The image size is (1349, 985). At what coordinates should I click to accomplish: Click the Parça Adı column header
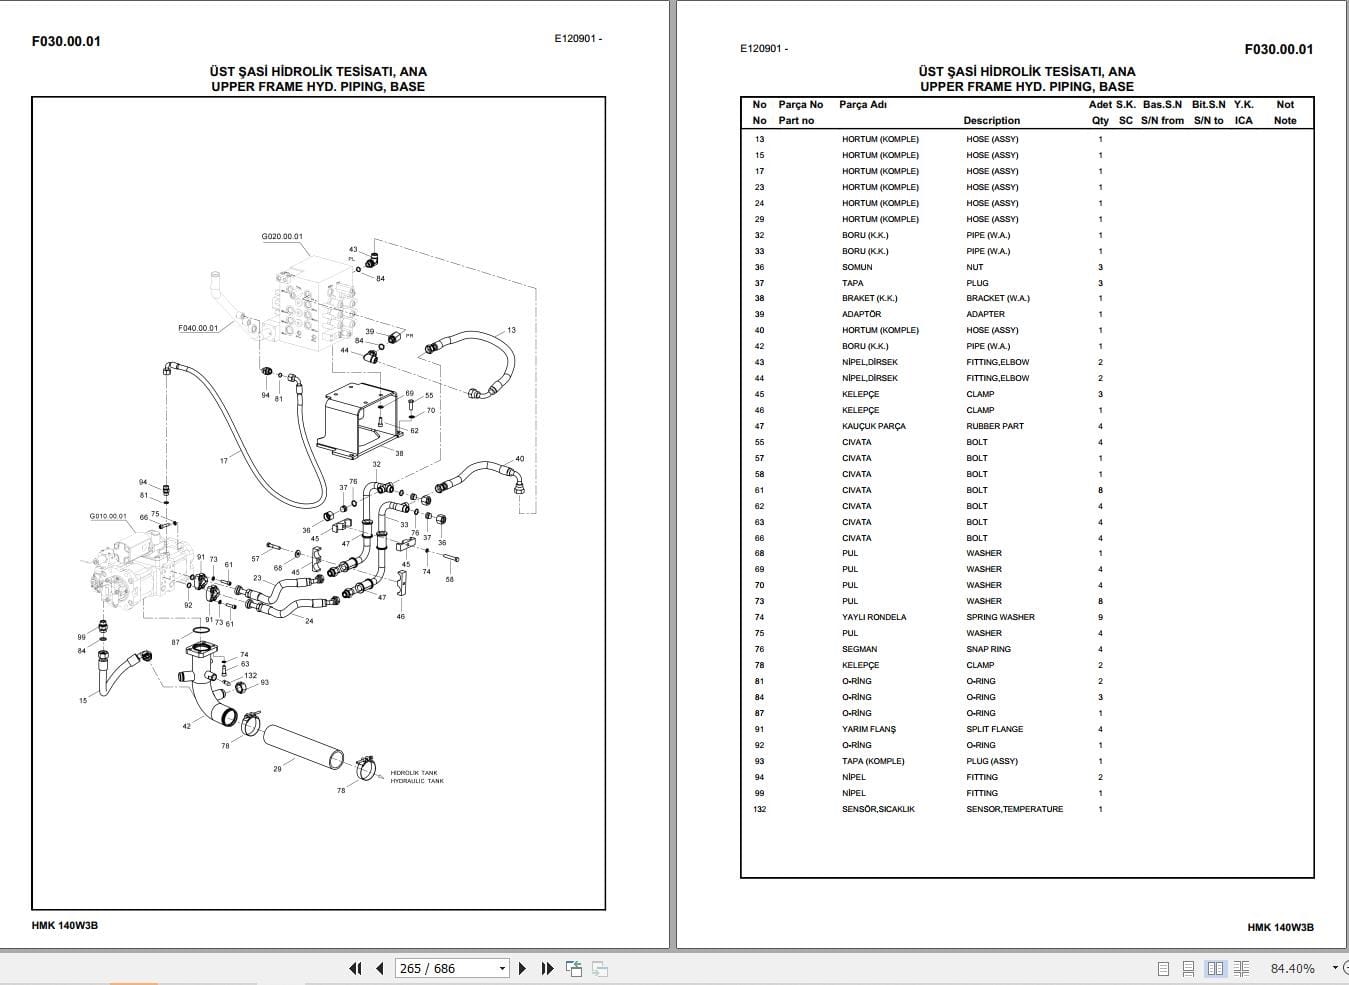point(863,104)
